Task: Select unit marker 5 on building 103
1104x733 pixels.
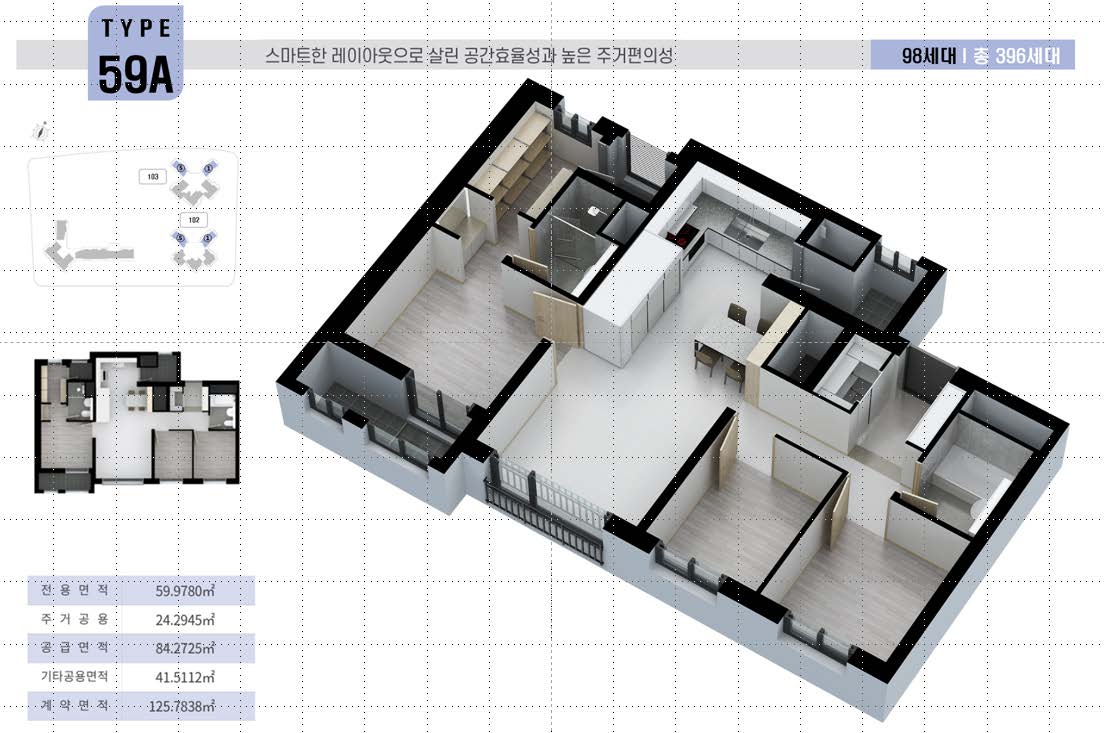Action: point(181,168)
